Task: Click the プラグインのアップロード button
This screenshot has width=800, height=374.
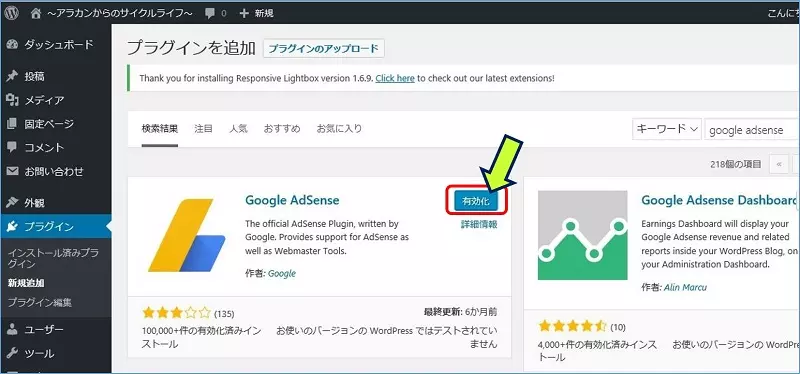Action: [x=323, y=49]
